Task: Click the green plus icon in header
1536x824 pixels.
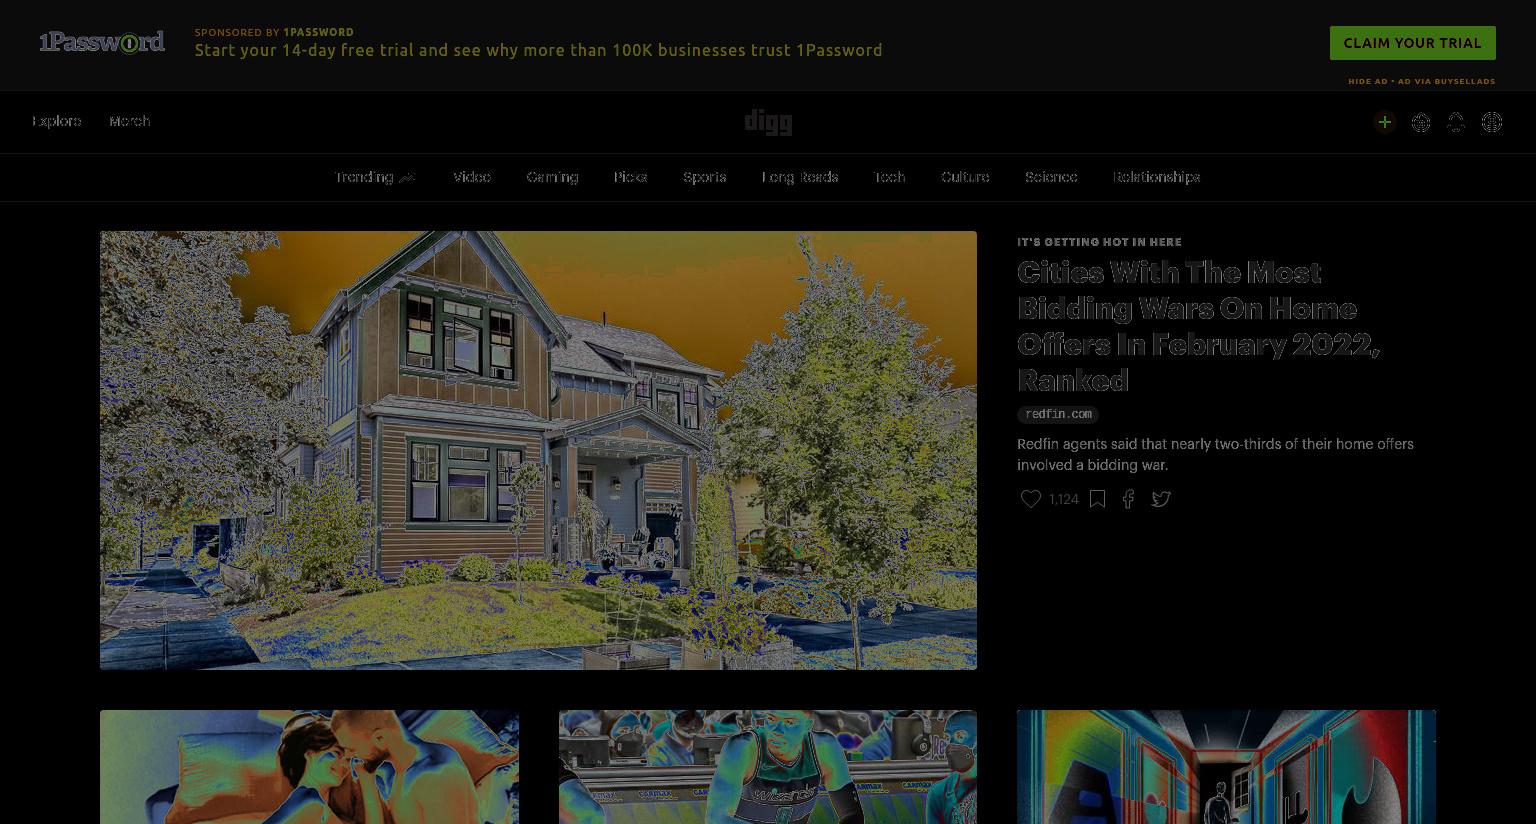Action: coord(1385,122)
